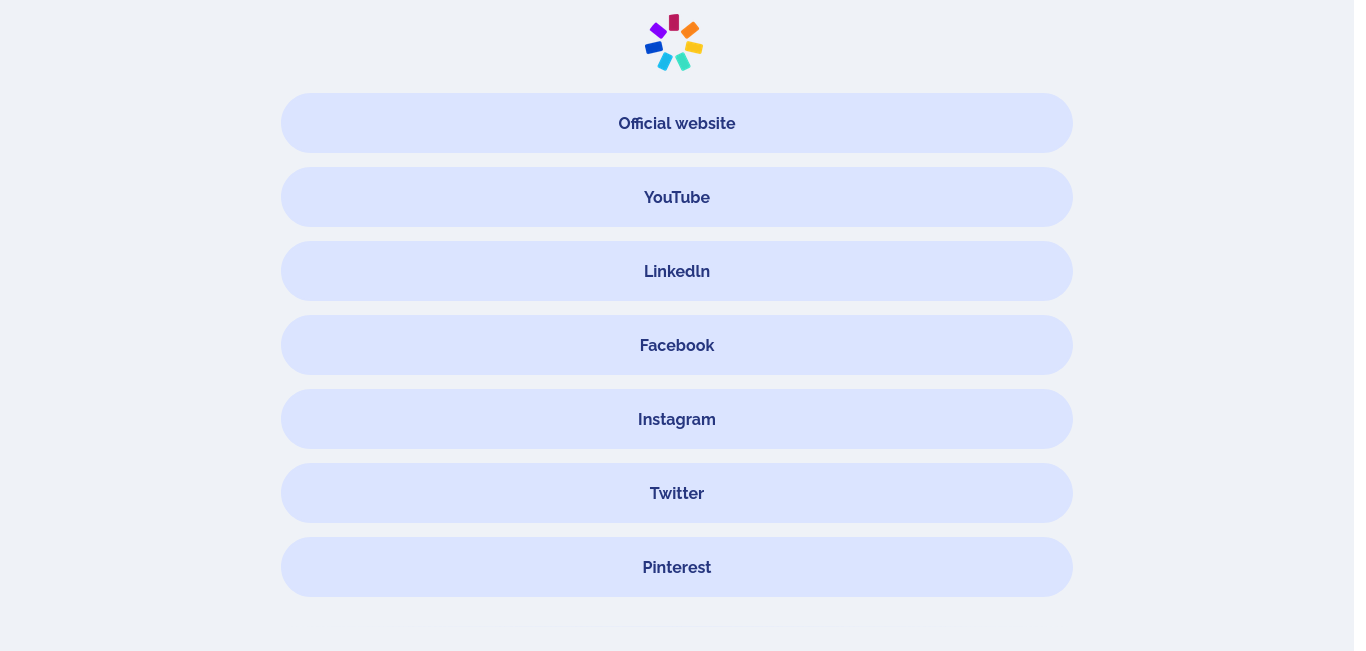Select the Twitter button
The image size is (1366, 651).
point(677,493)
